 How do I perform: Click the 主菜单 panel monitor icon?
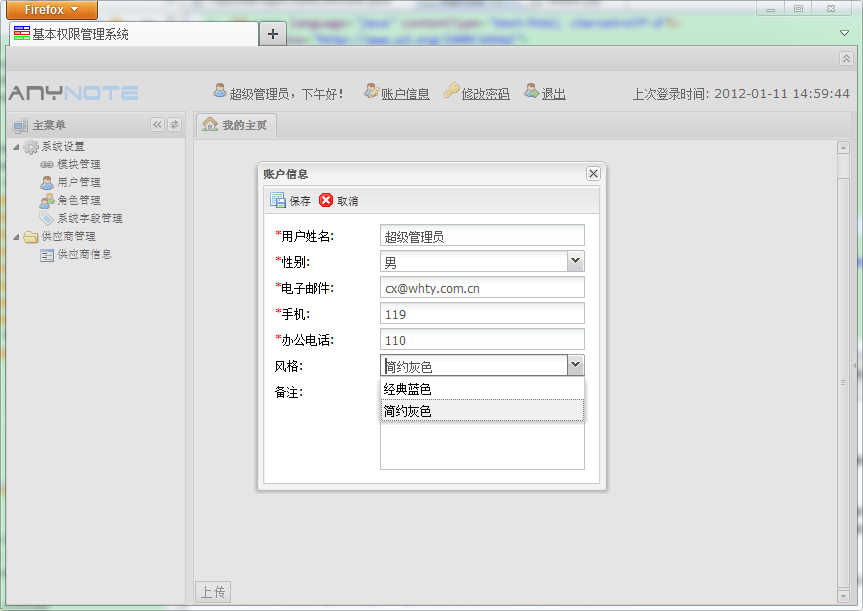pyautogui.click(x=20, y=126)
